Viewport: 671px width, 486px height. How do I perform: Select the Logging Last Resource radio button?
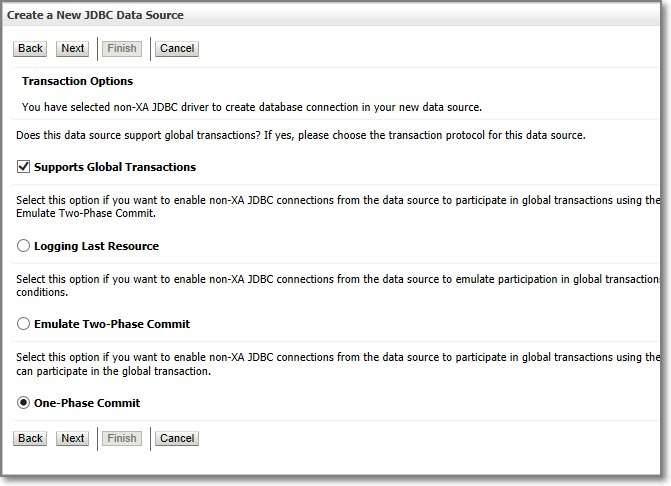click(x=24, y=246)
